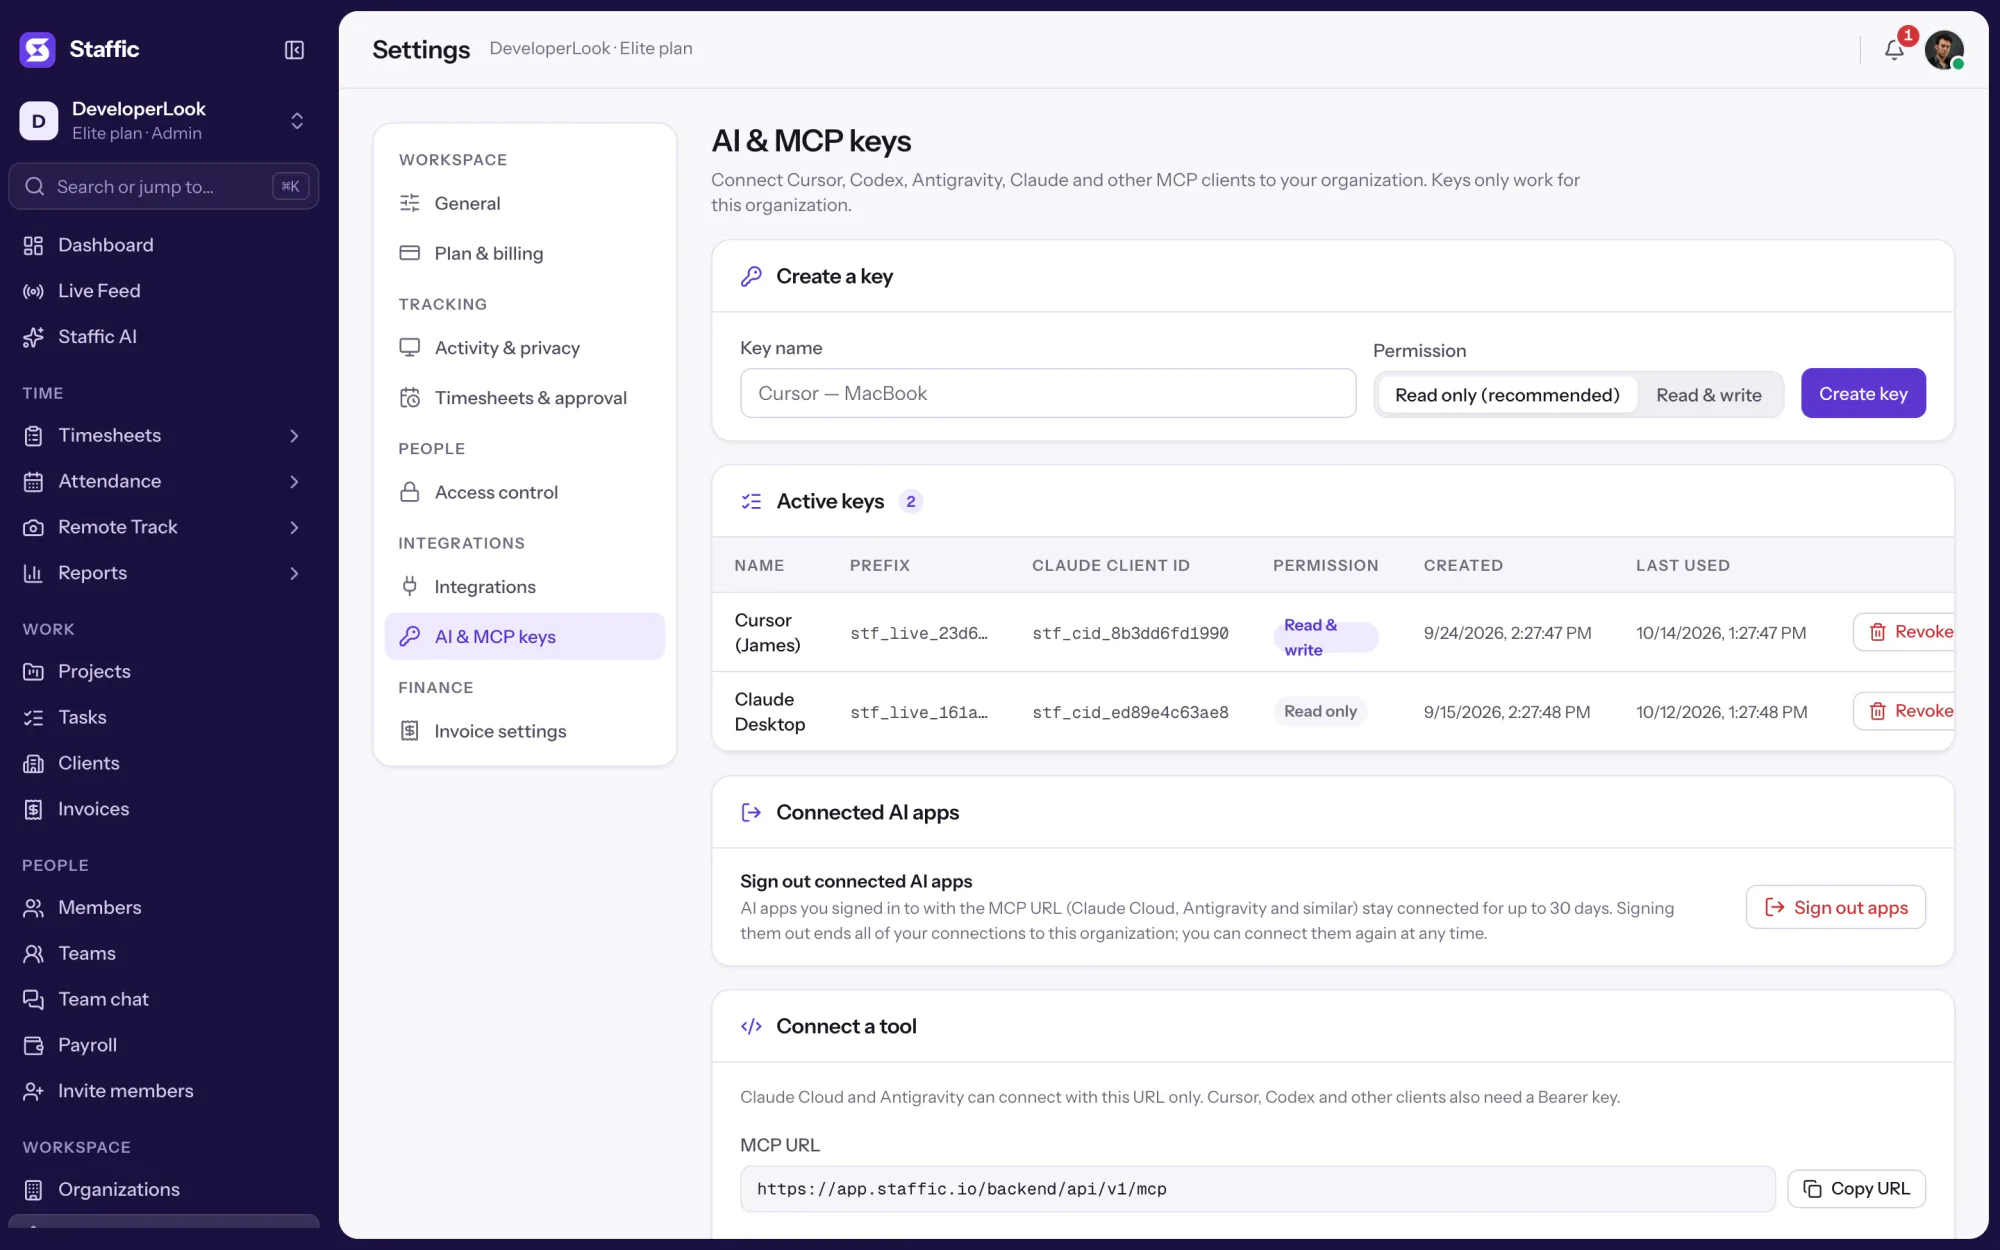Viewport: 2000px width, 1250px height.
Task: Select Read only (recommended) permission
Action: click(1507, 395)
